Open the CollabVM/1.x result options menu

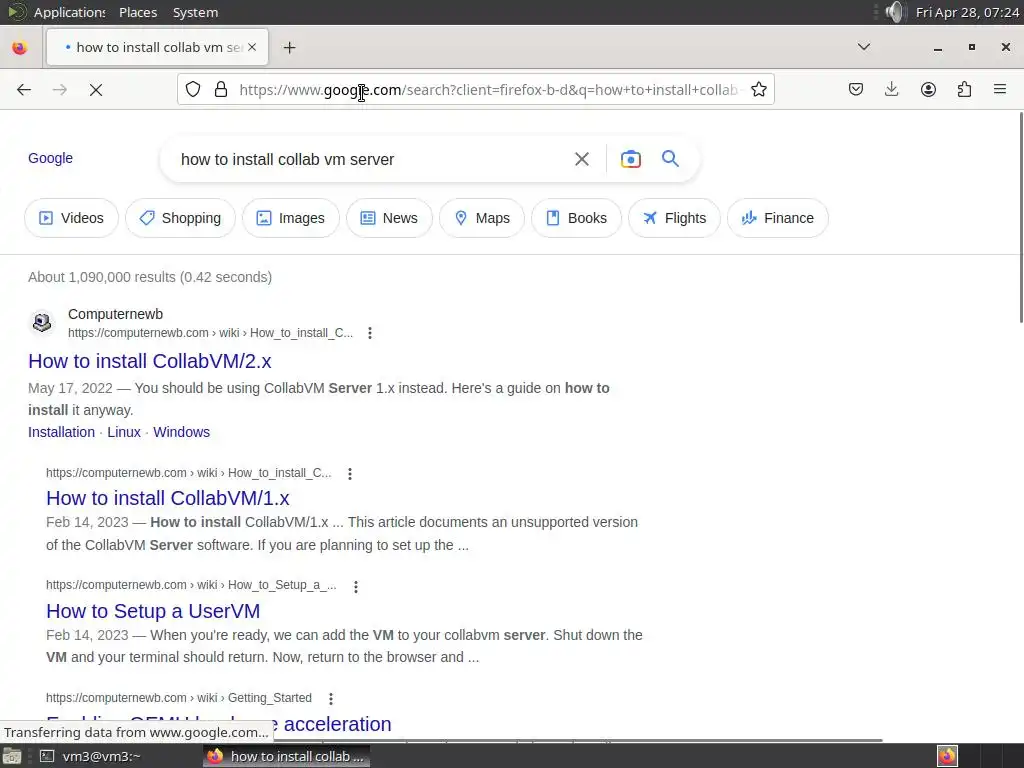pos(350,473)
